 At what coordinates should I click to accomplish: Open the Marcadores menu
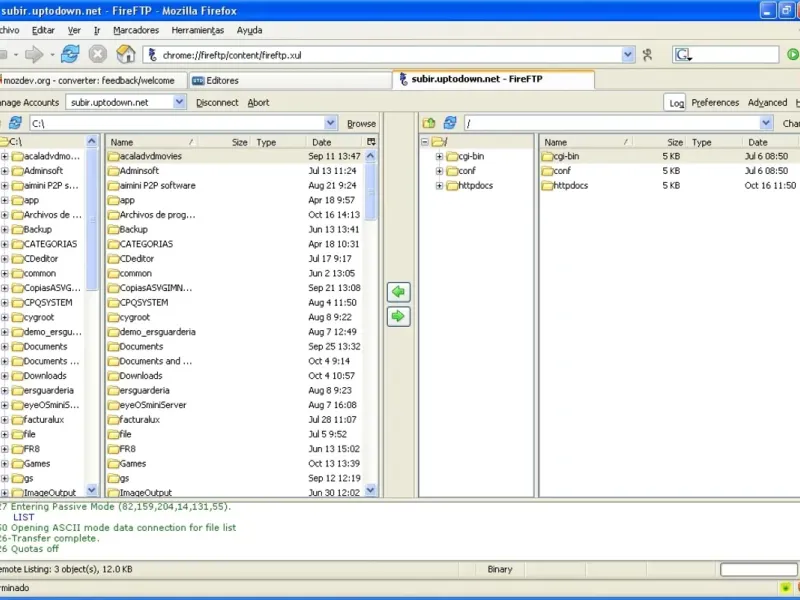click(x=136, y=30)
